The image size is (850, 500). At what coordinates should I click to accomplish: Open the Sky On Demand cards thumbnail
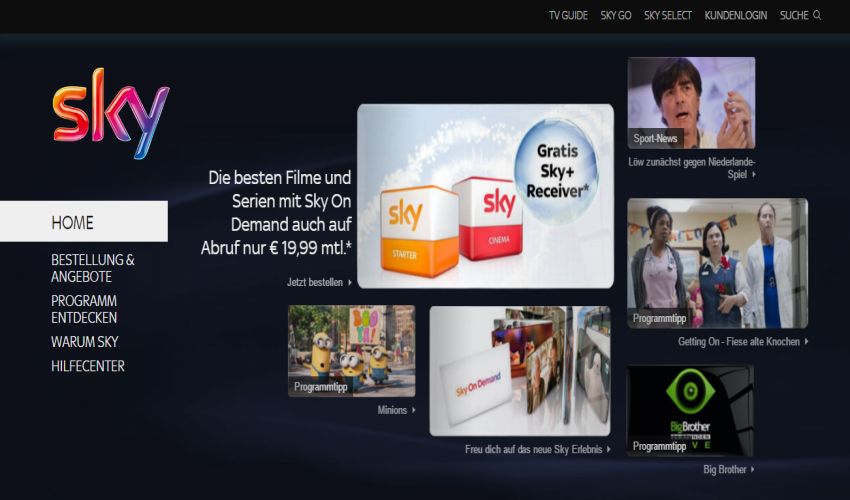[x=520, y=371]
